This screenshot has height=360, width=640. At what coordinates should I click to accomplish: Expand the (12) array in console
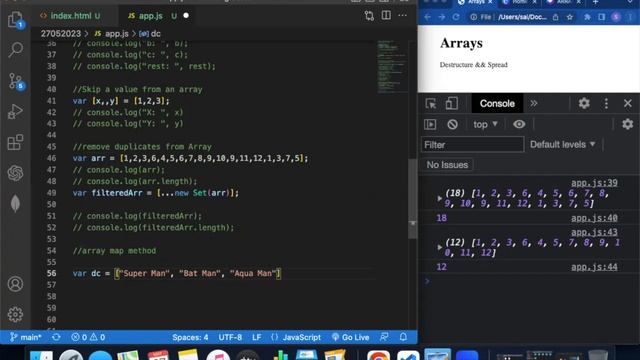click(x=440, y=247)
